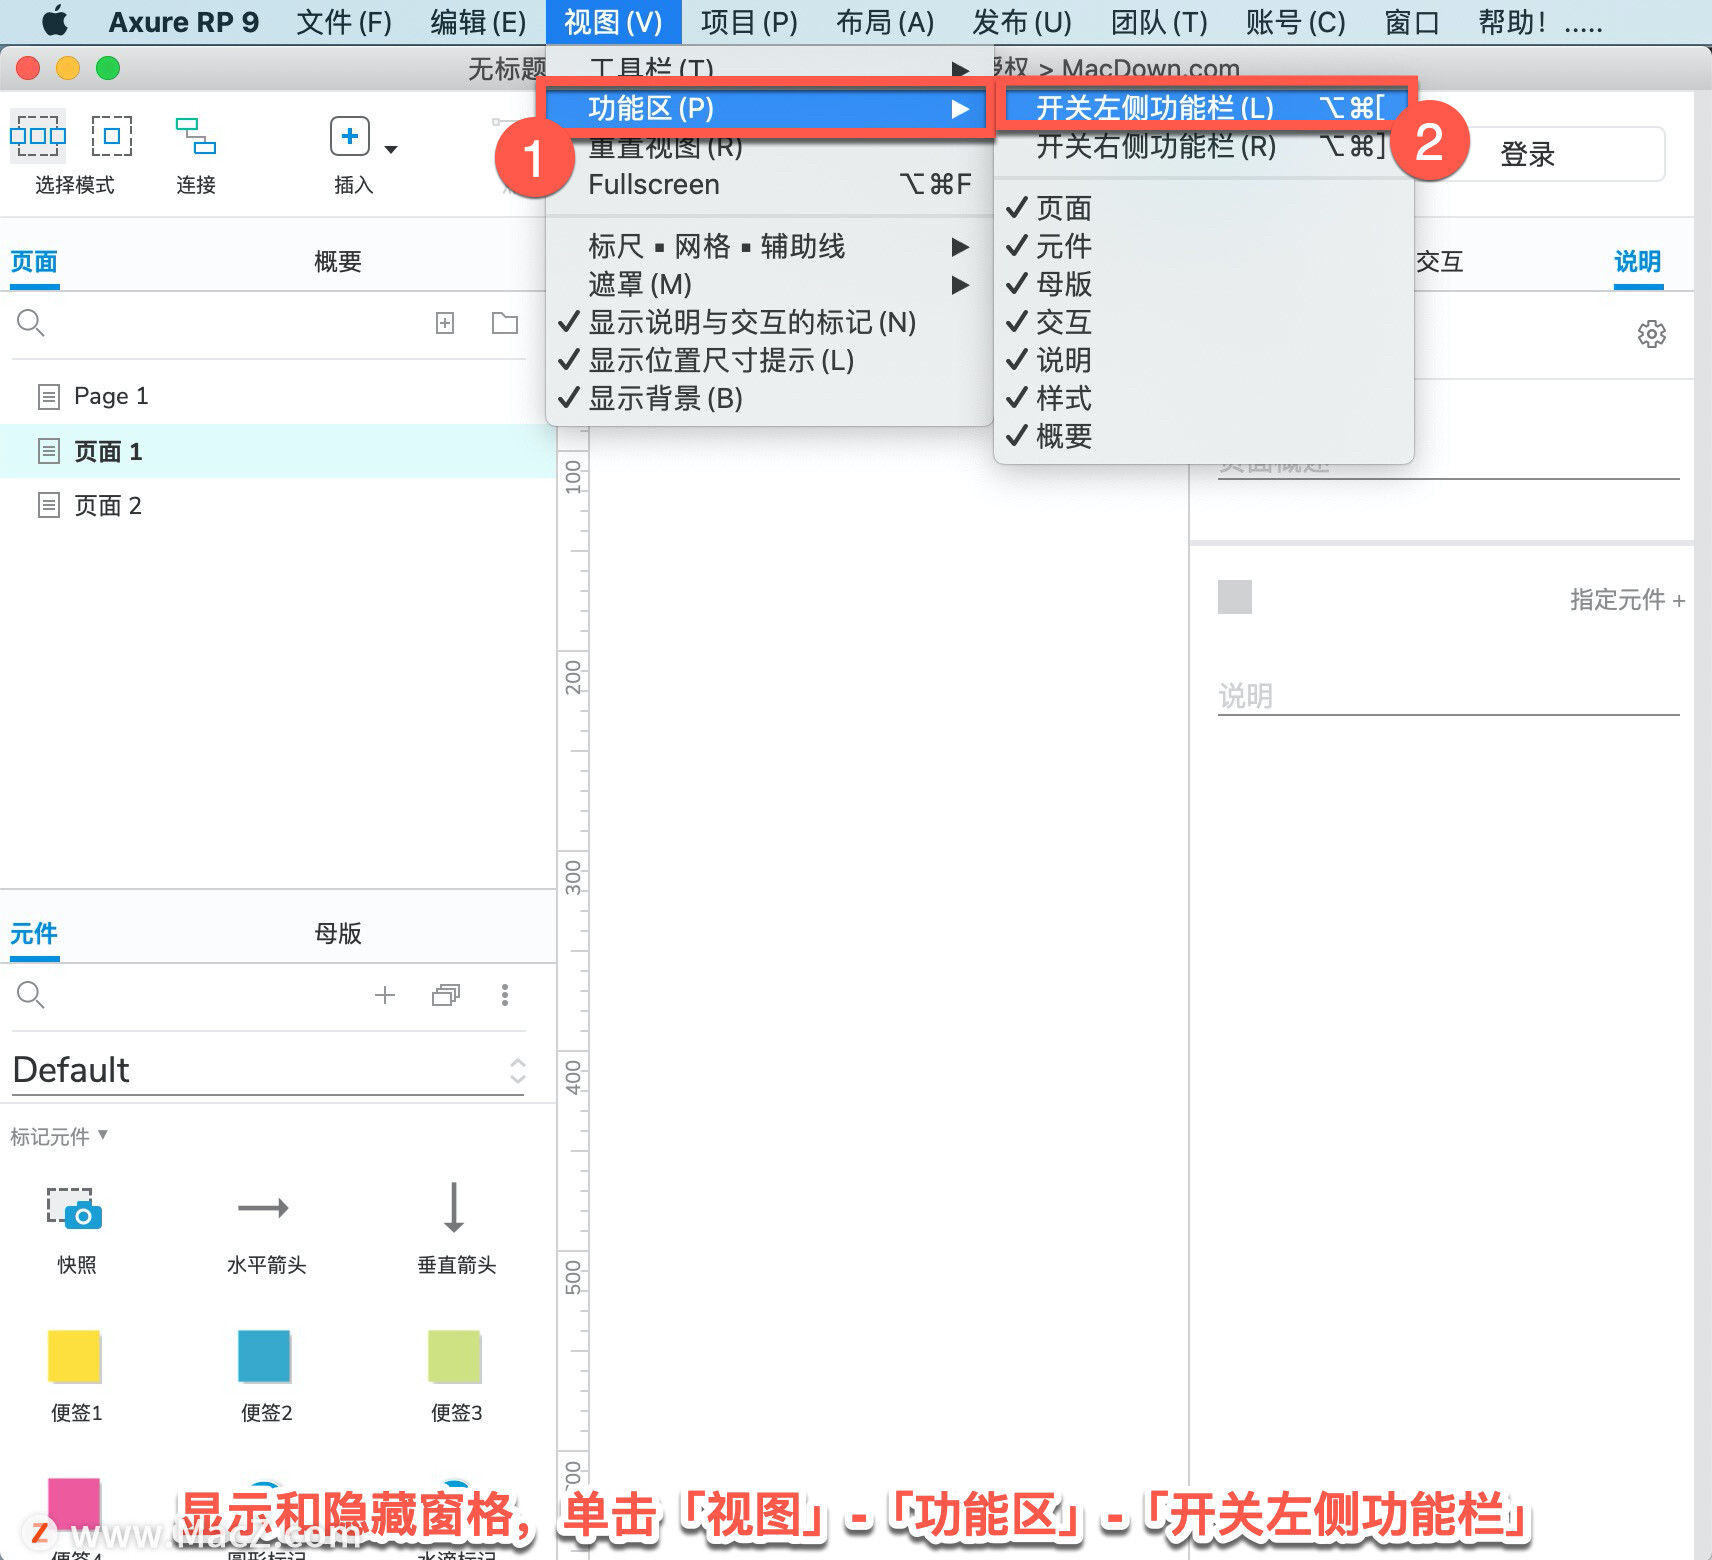Select the green sticky note 便签3
The width and height of the screenshot is (1712, 1560).
click(454, 1357)
